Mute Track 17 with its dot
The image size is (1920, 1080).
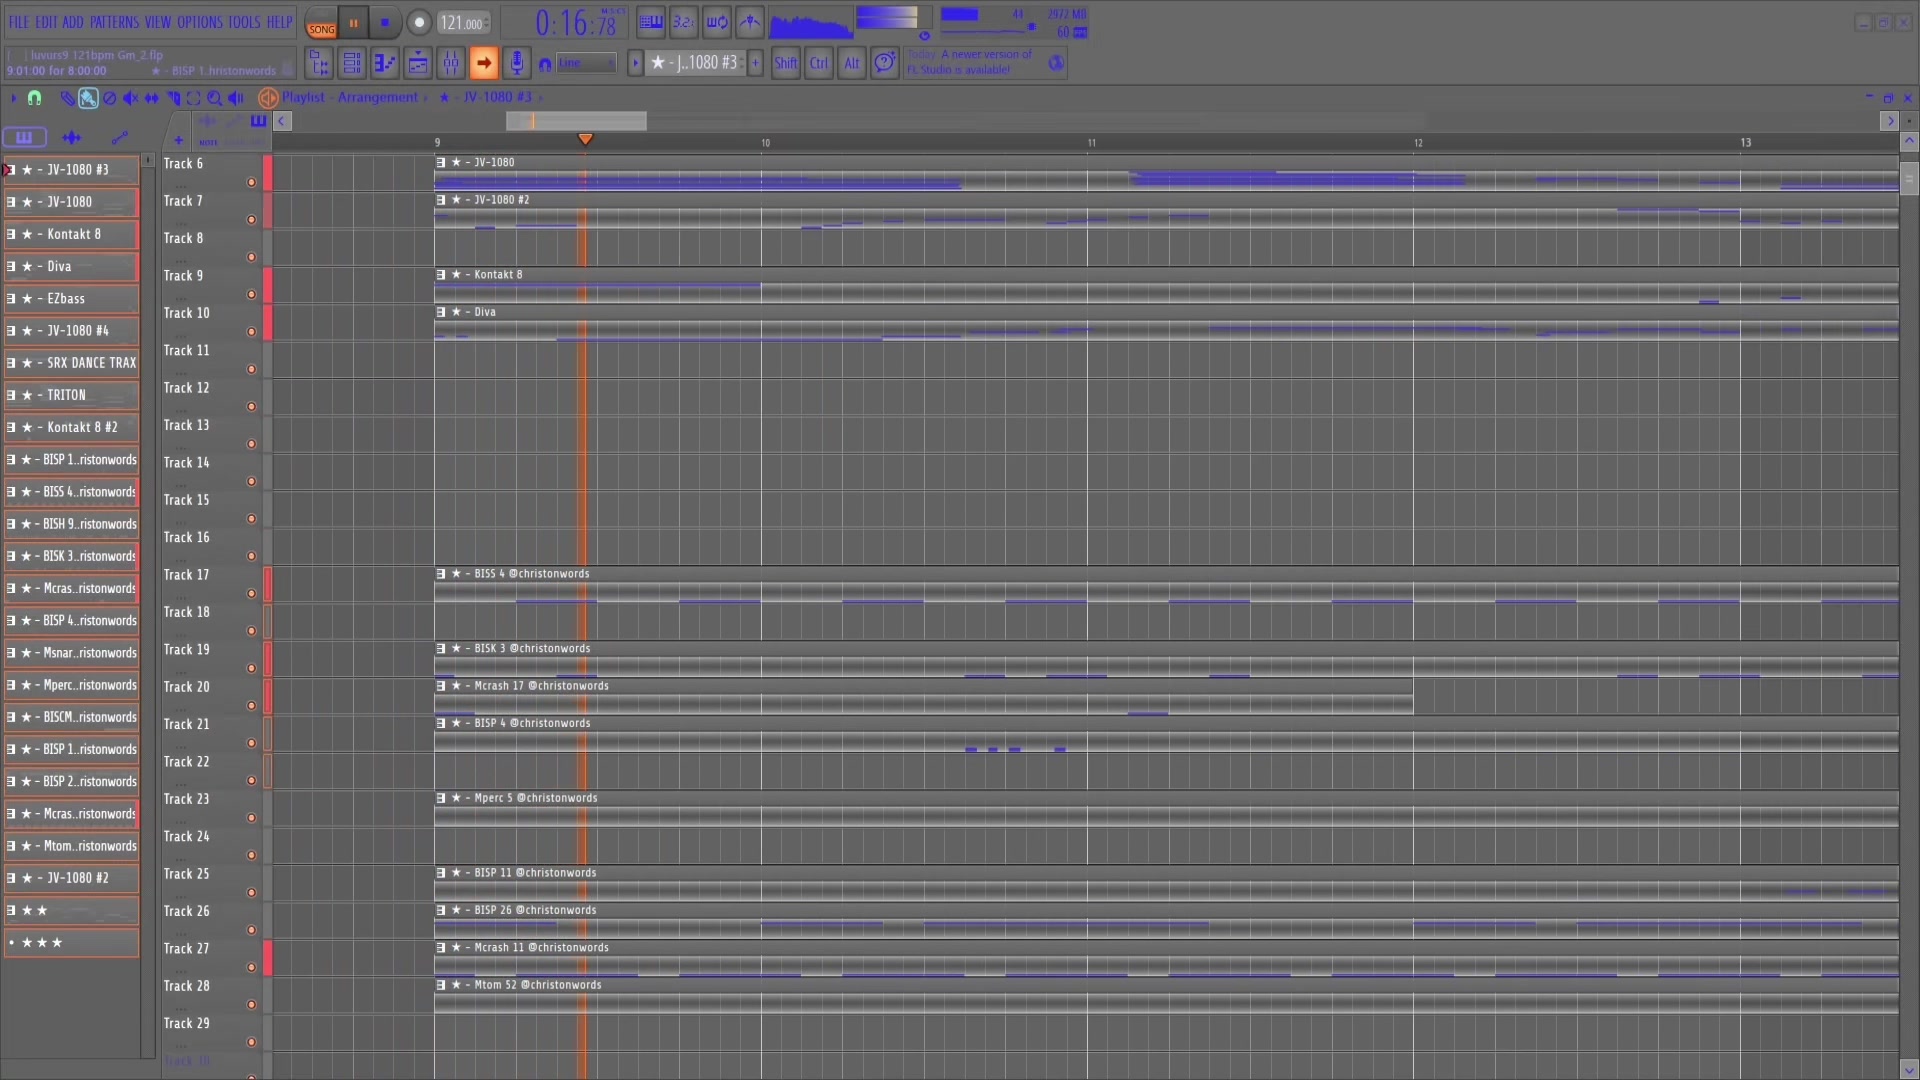pyautogui.click(x=251, y=593)
